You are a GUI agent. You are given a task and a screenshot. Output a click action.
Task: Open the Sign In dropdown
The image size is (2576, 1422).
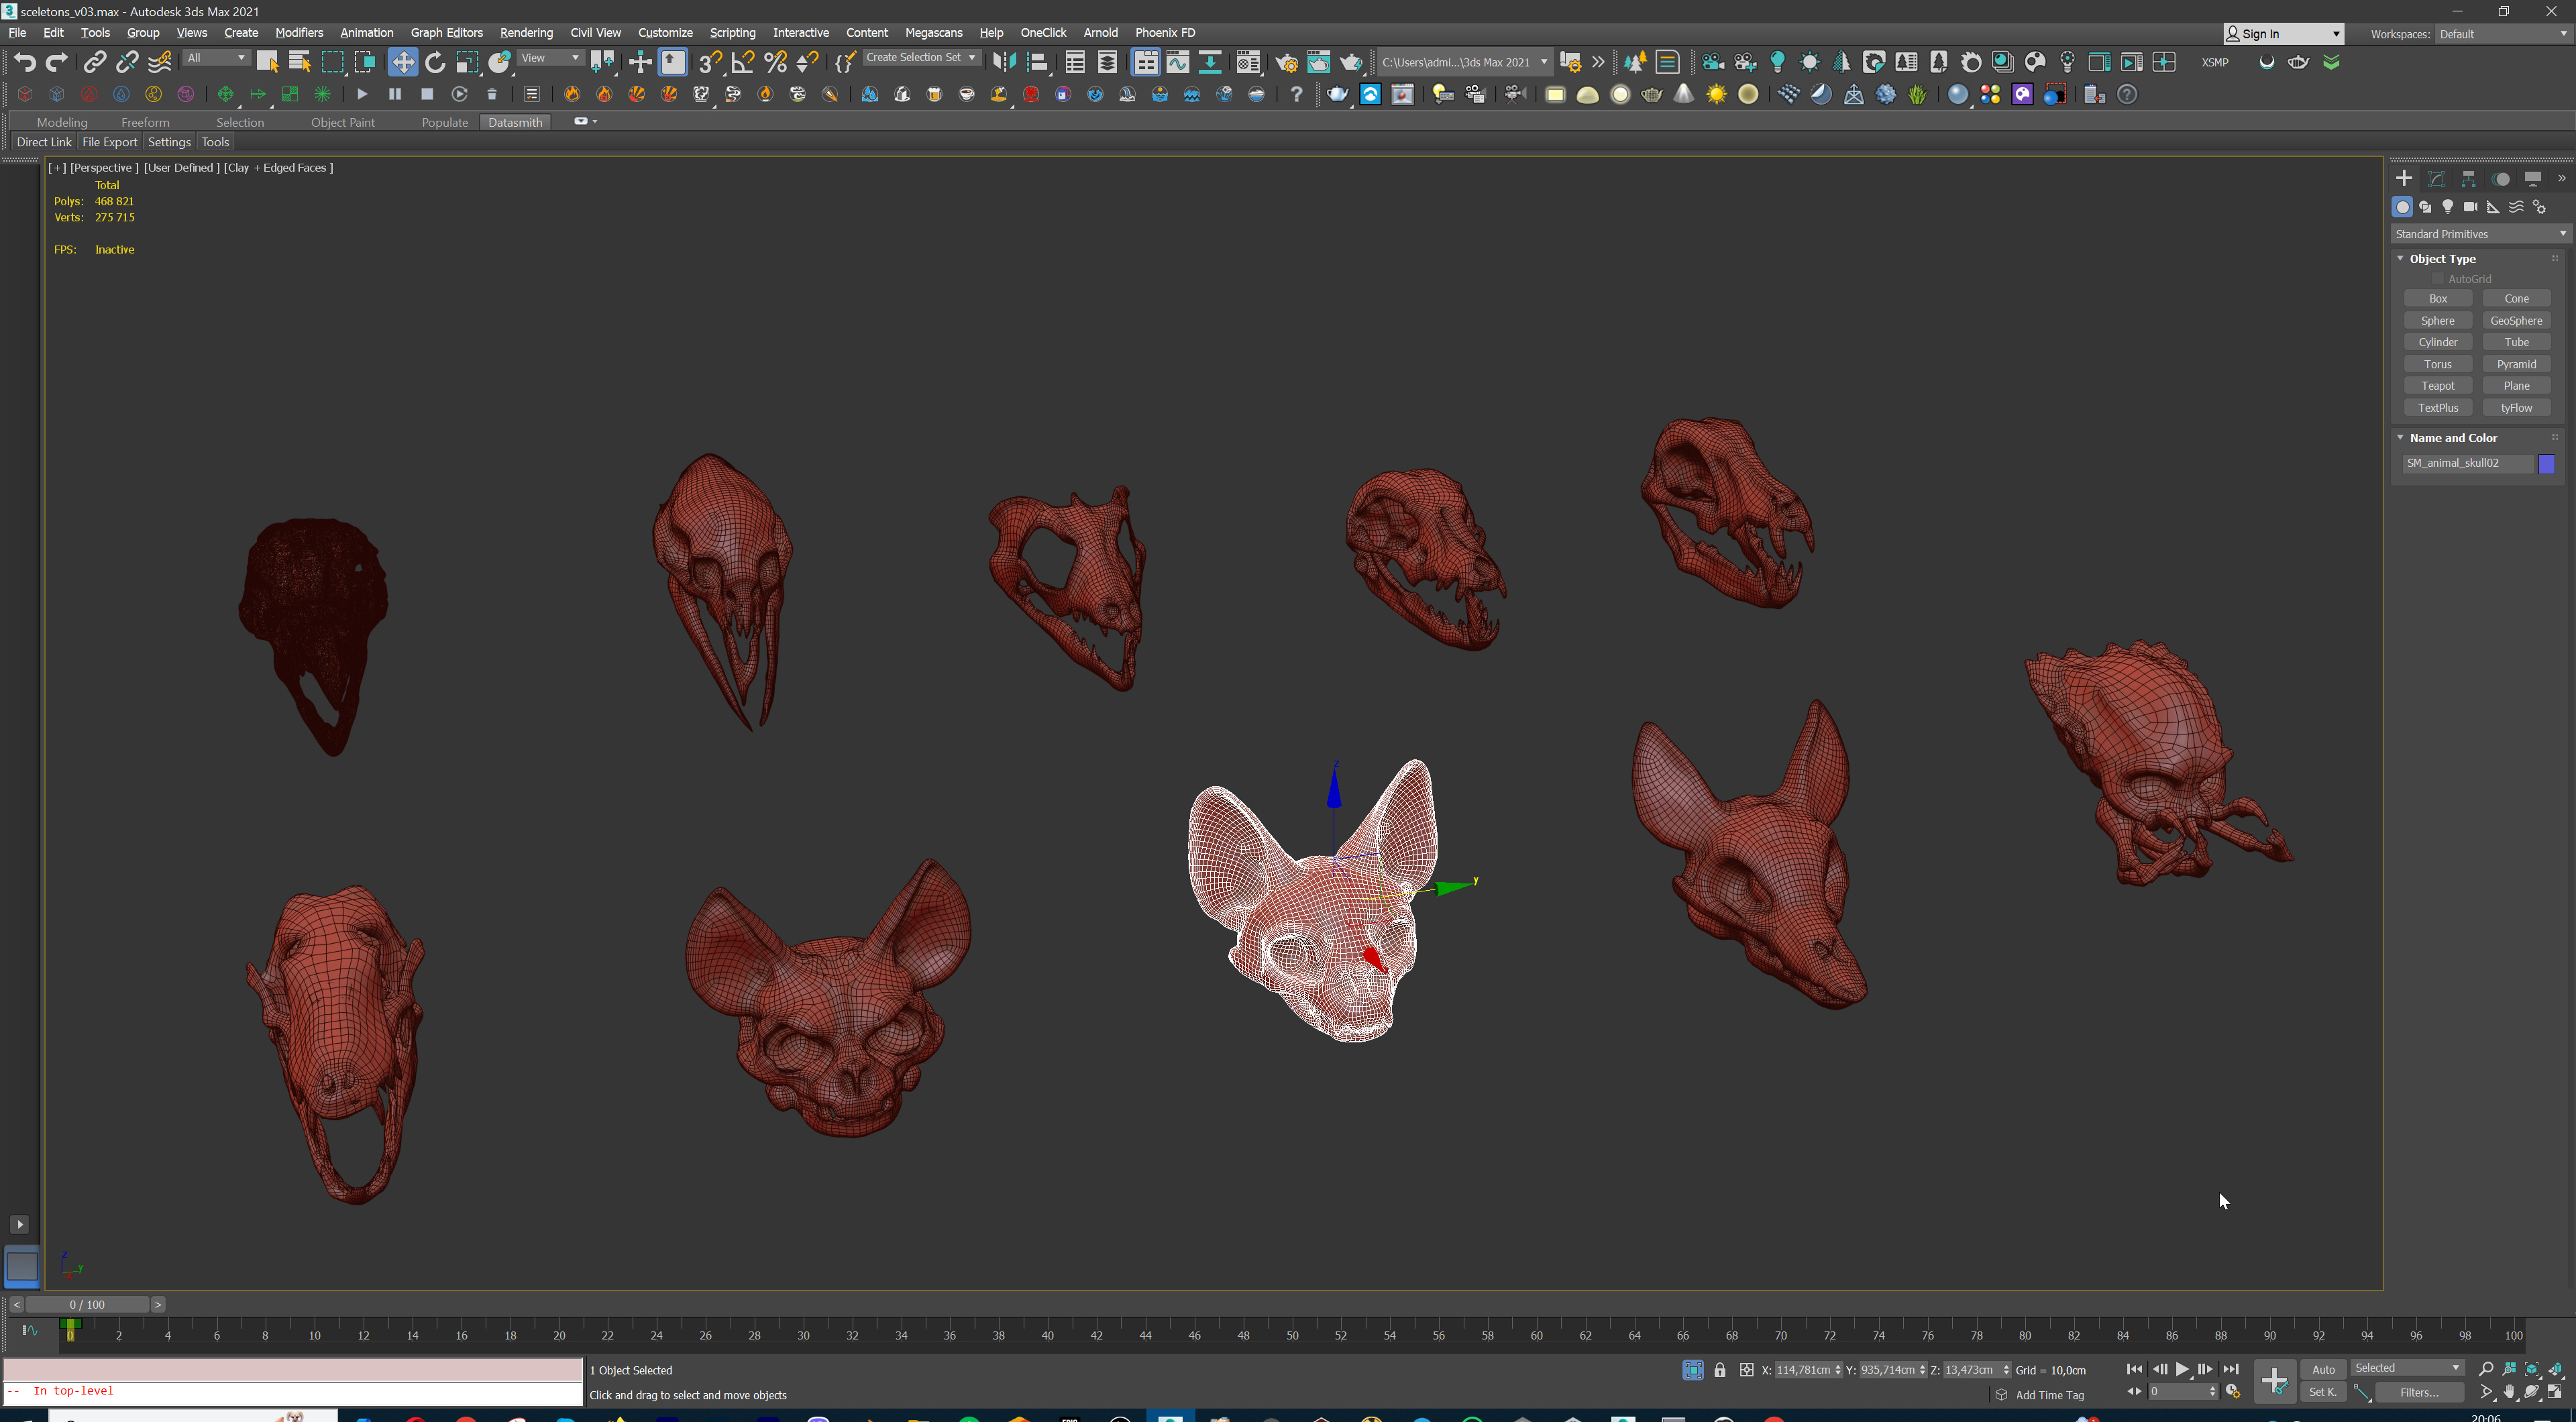[x=2283, y=34]
